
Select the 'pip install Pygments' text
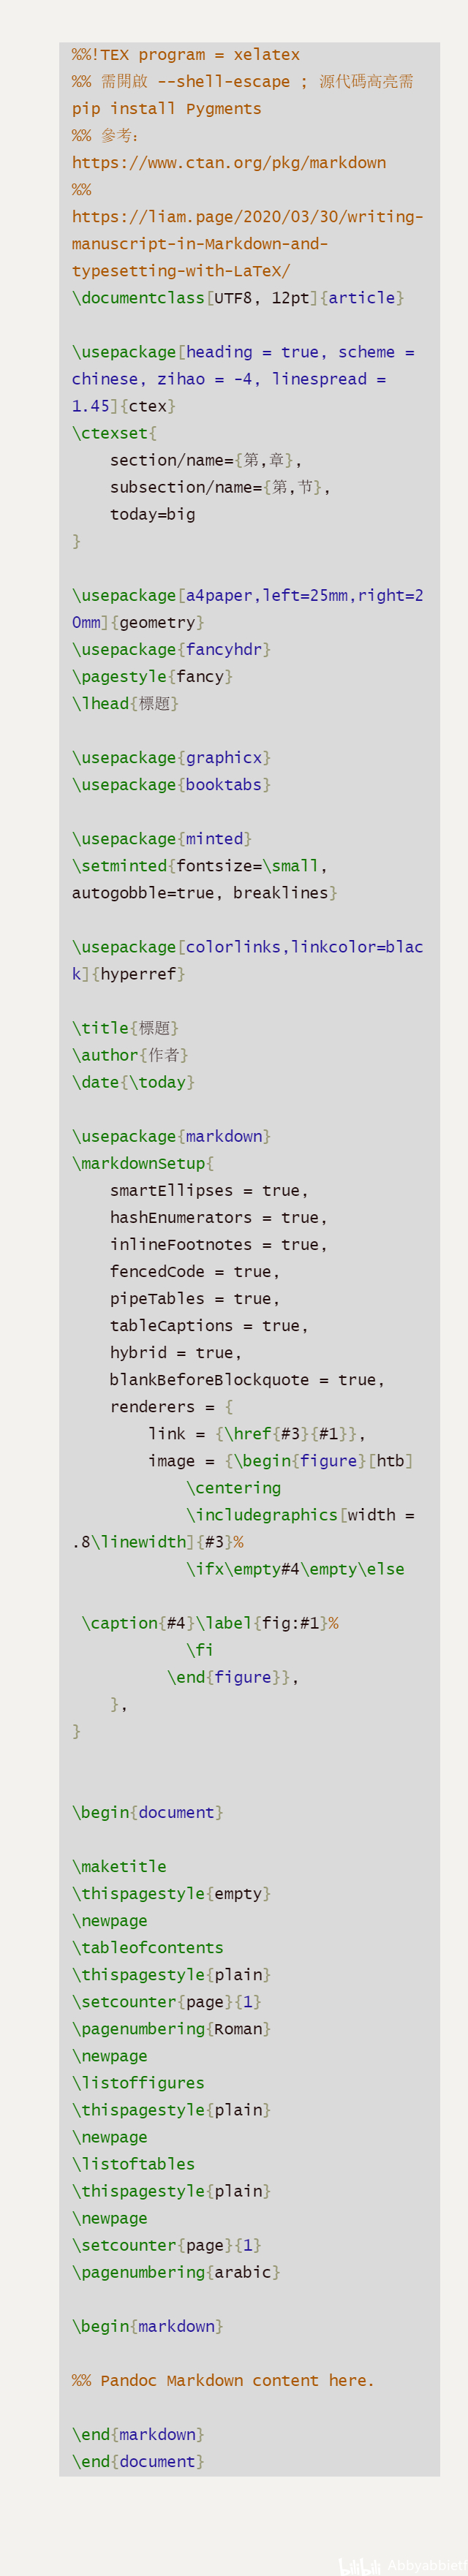[167, 109]
